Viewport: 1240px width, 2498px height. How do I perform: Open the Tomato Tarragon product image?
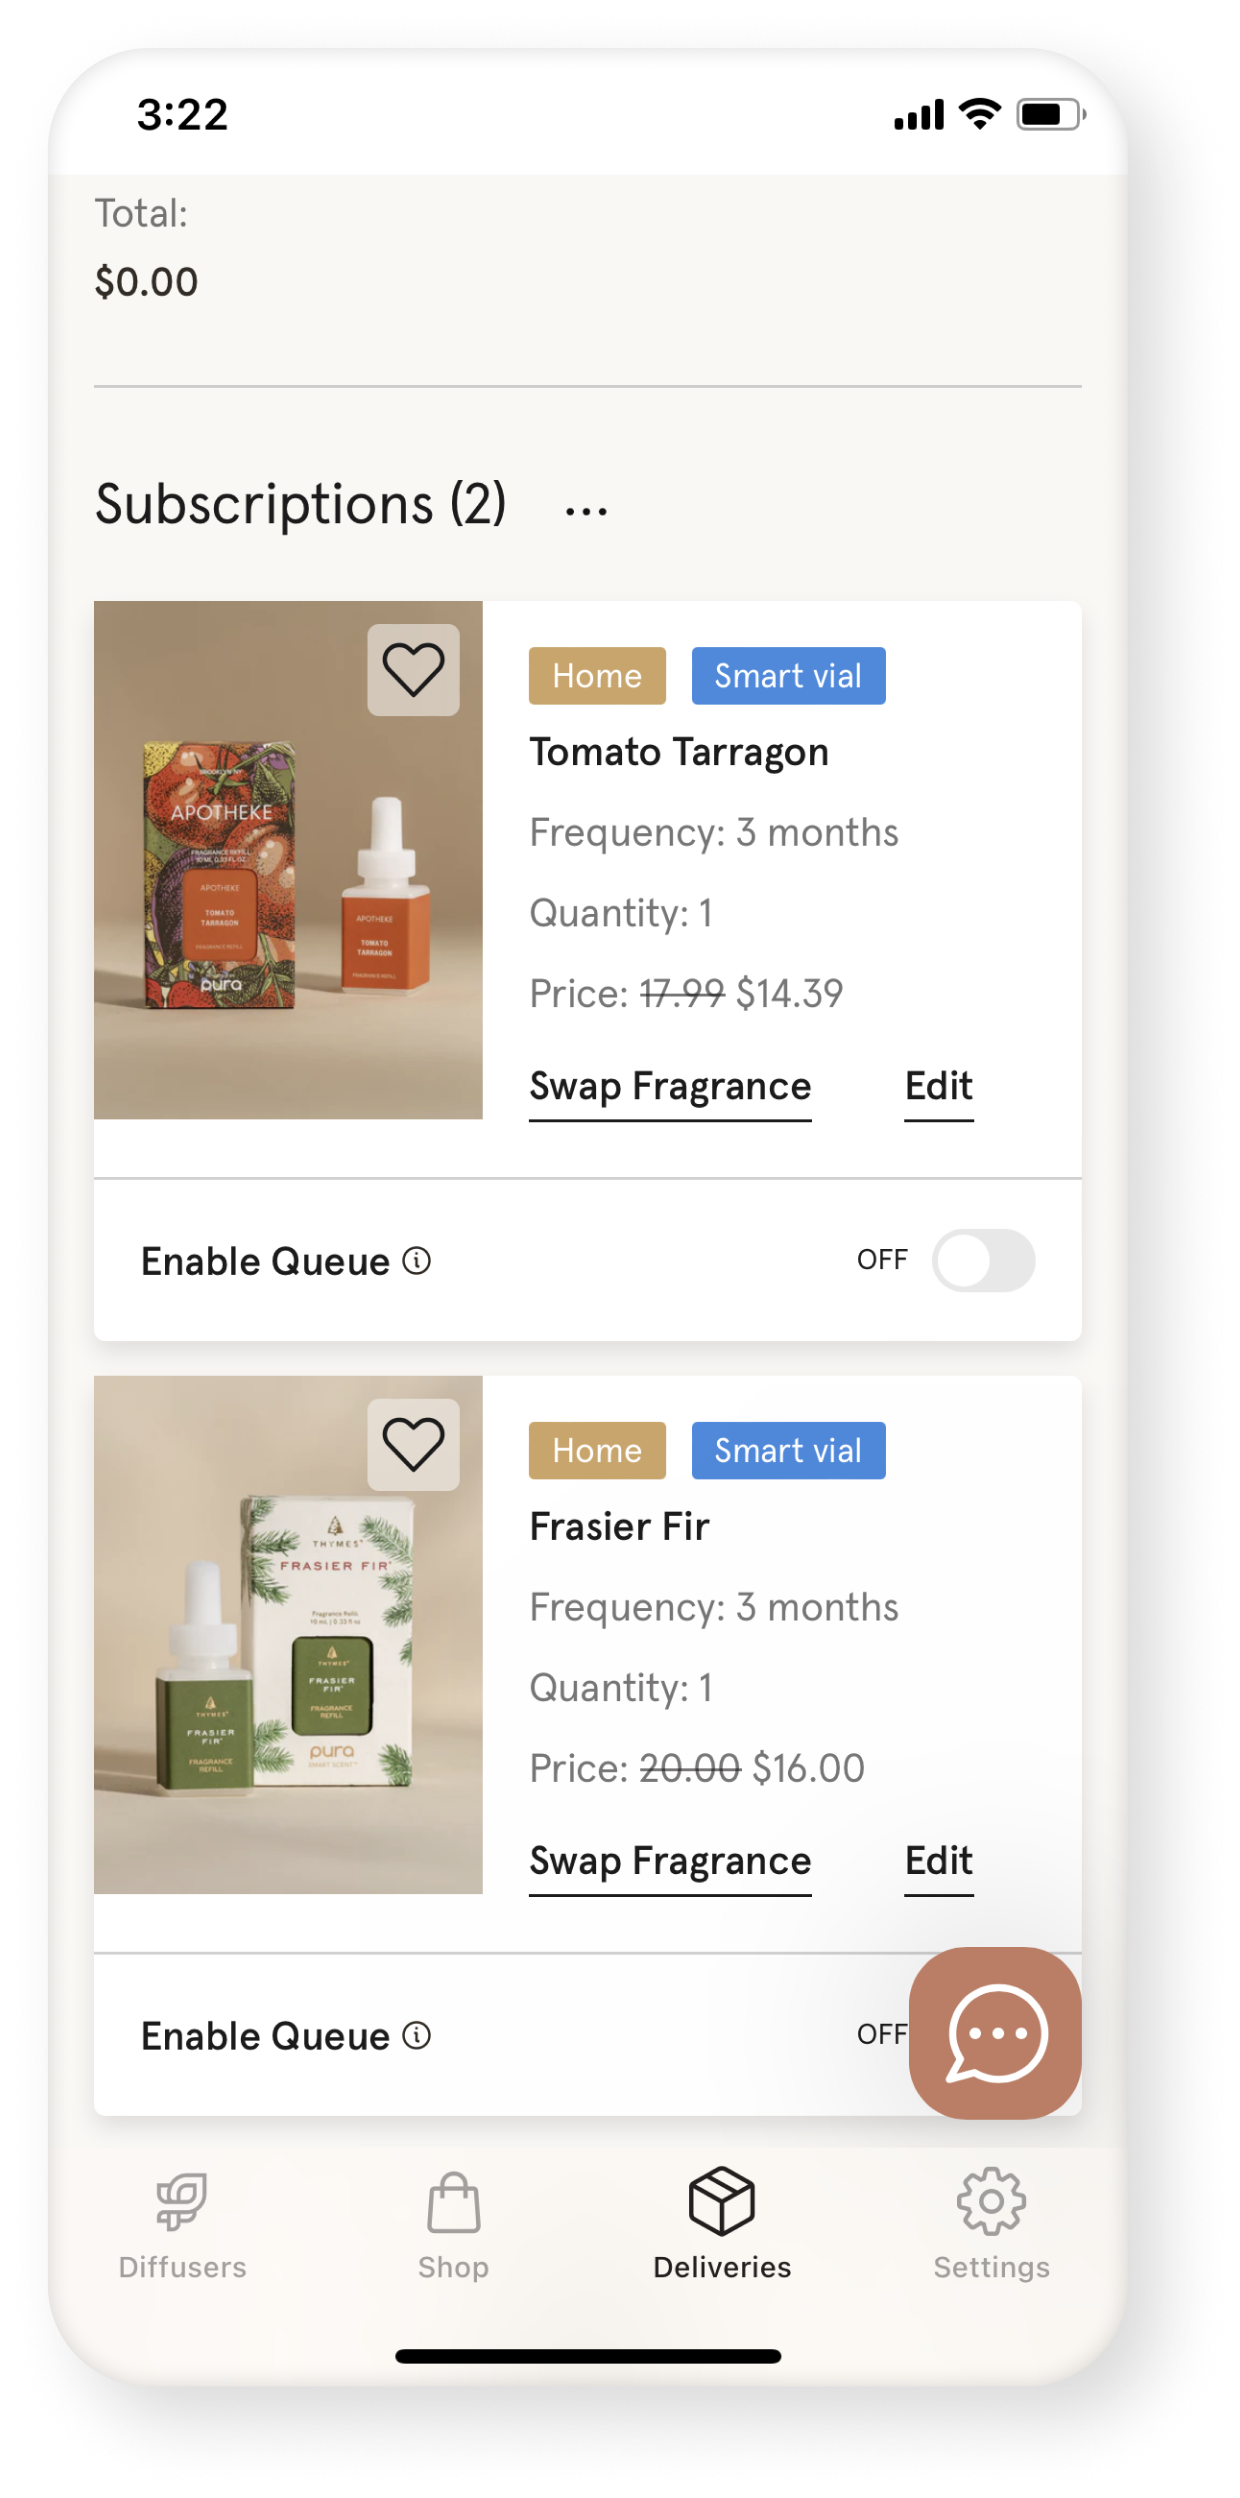(x=288, y=860)
